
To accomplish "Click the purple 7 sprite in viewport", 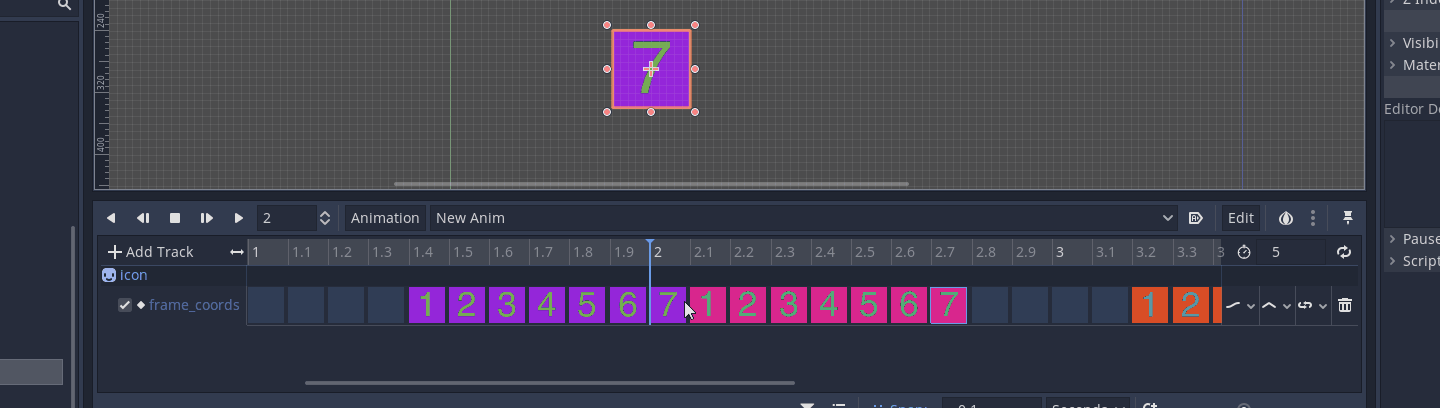I will coord(651,69).
